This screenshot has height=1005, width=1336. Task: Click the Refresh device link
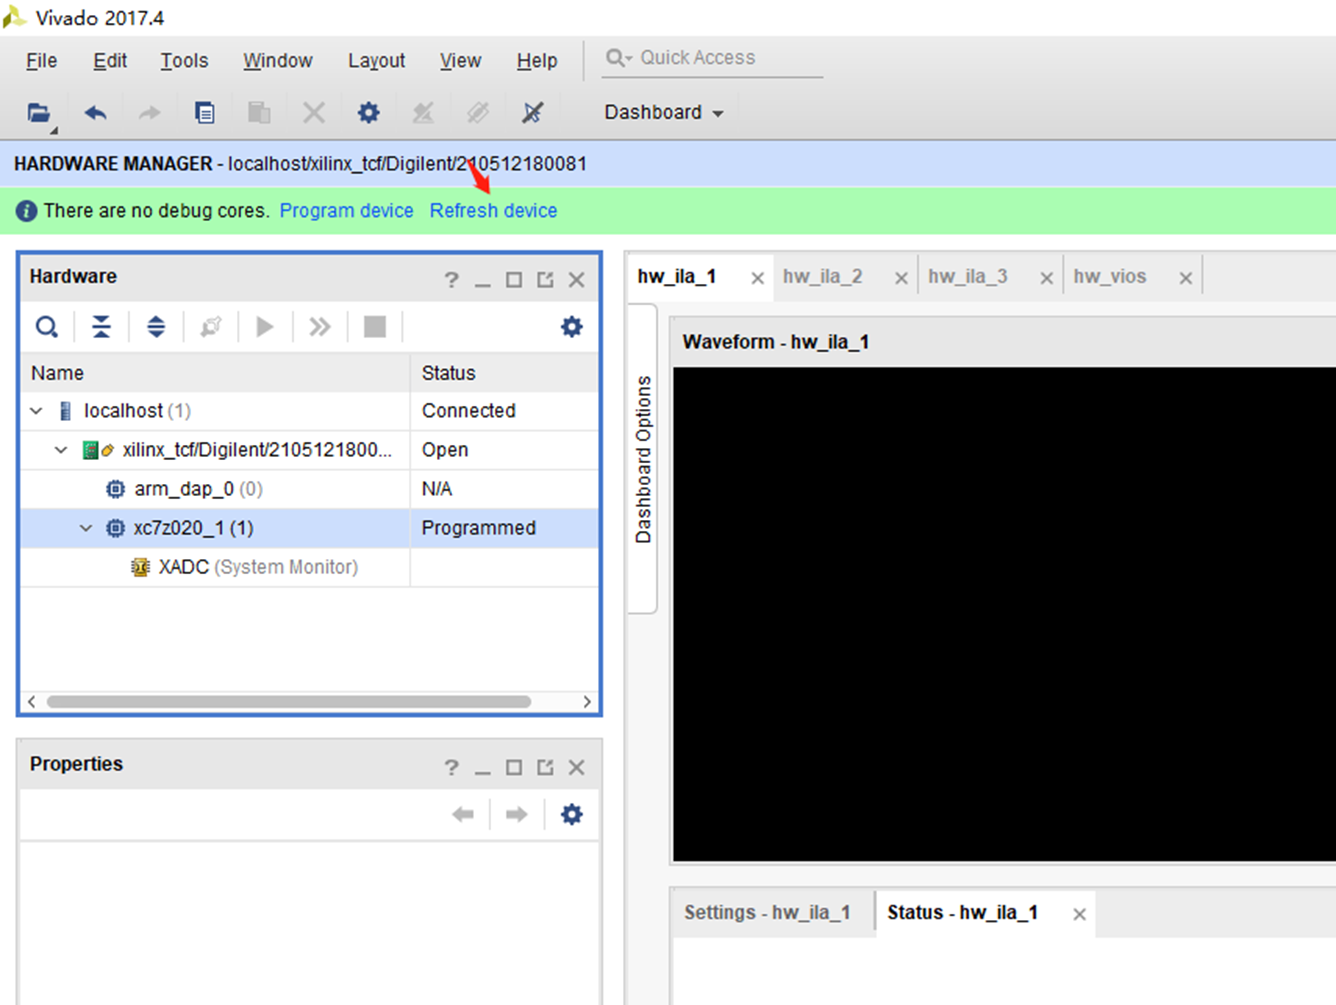(x=493, y=211)
